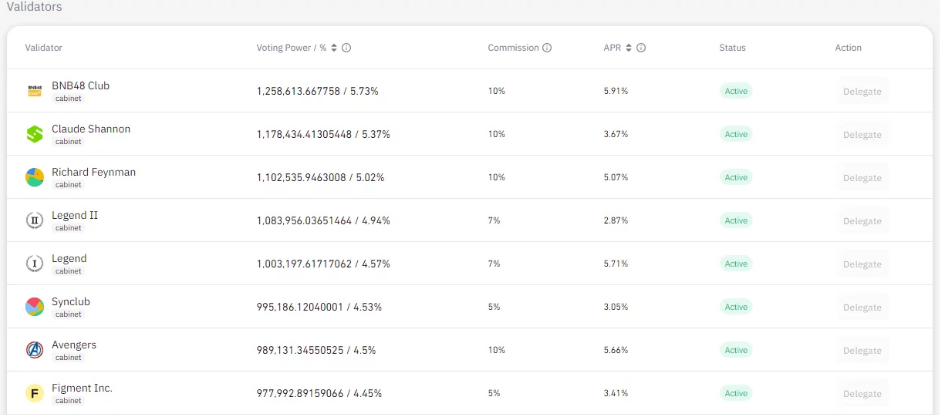Delegate to the Legend validator

point(862,264)
